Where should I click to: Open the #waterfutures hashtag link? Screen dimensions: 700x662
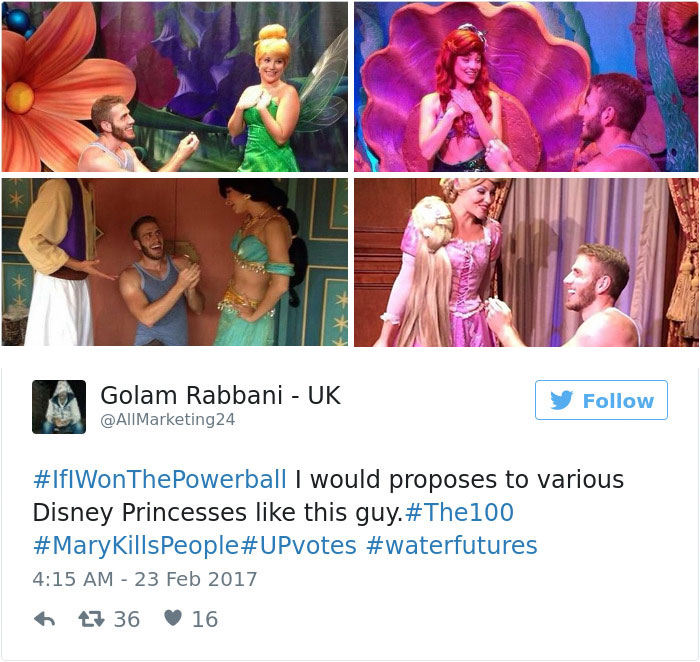pyautogui.click(x=452, y=545)
